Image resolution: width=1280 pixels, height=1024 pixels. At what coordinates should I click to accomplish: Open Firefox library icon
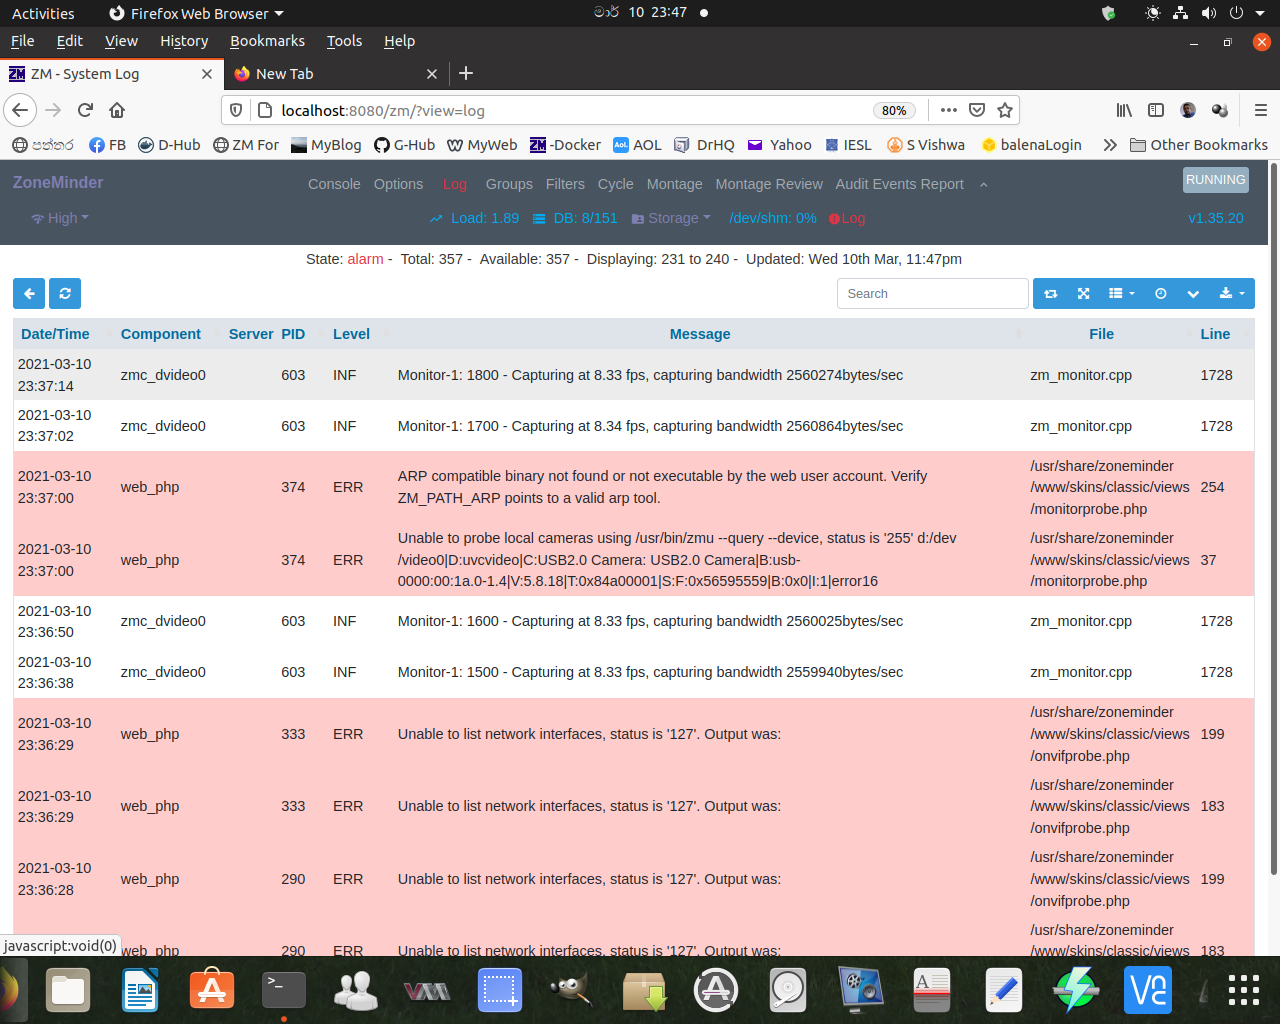click(1124, 110)
